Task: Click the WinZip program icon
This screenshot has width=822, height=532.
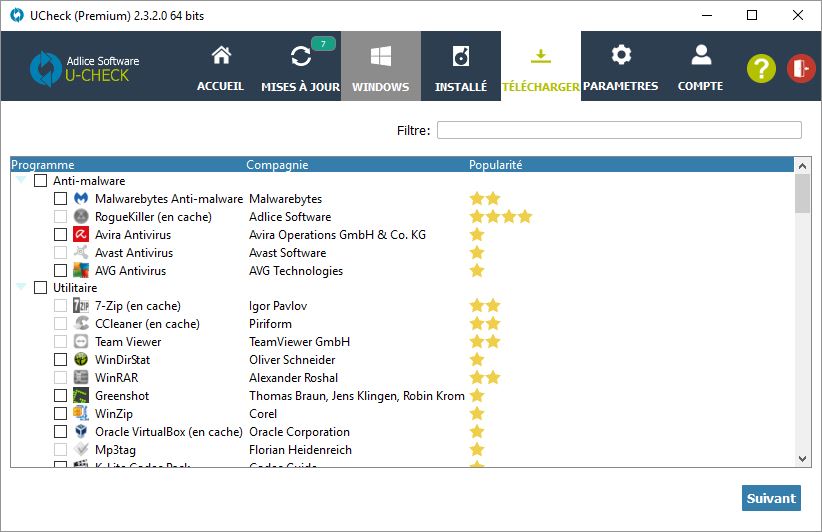Action: click(82, 414)
